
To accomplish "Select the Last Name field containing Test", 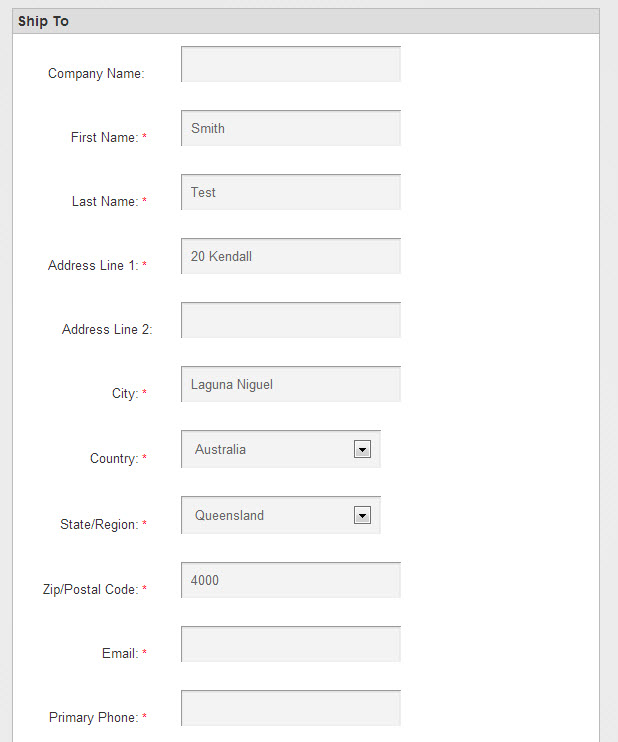I will (x=291, y=192).
